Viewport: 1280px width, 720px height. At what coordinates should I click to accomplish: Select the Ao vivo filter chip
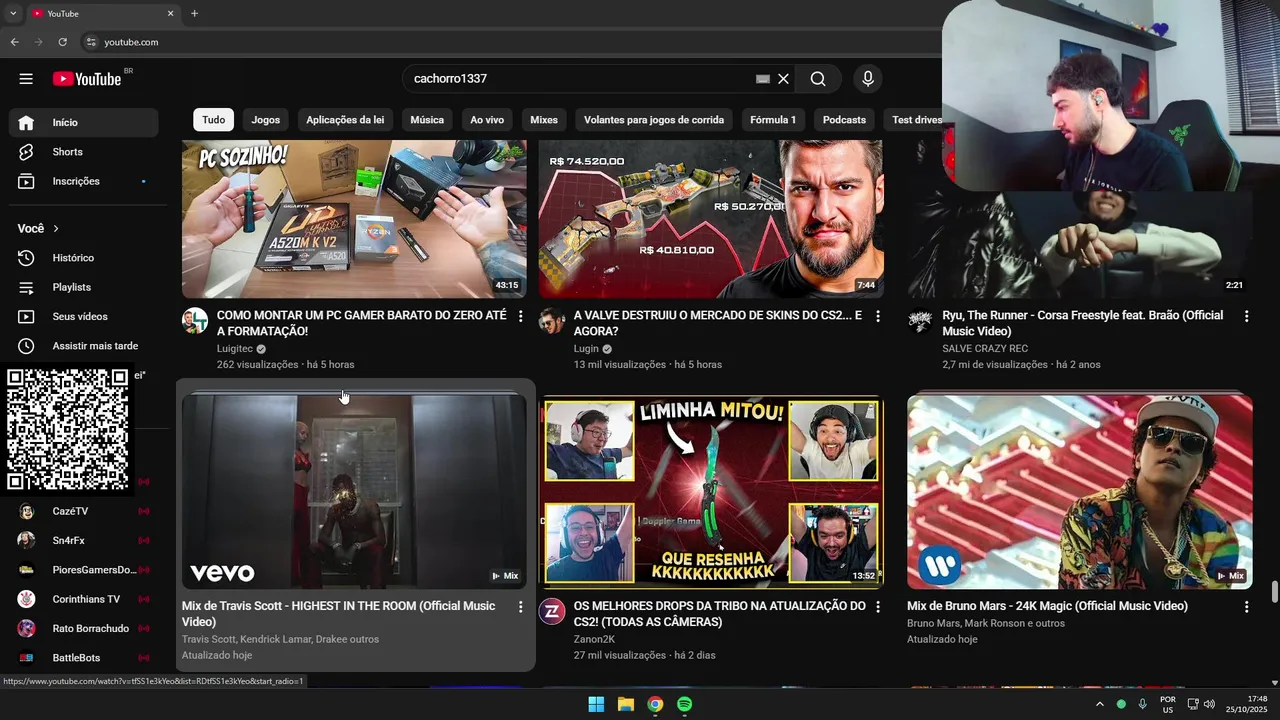click(487, 120)
